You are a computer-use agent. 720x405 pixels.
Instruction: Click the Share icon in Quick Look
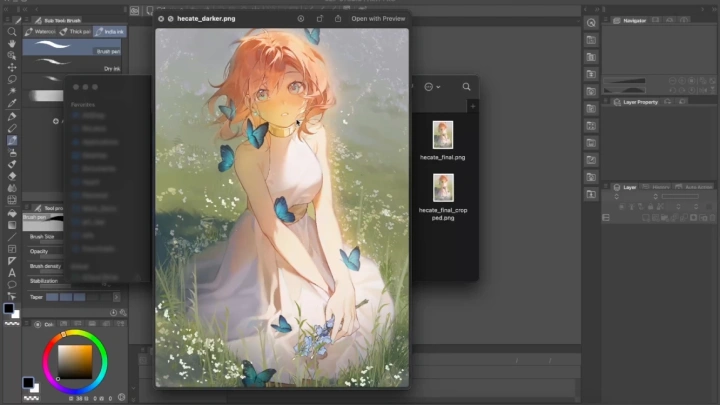coord(339,18)
